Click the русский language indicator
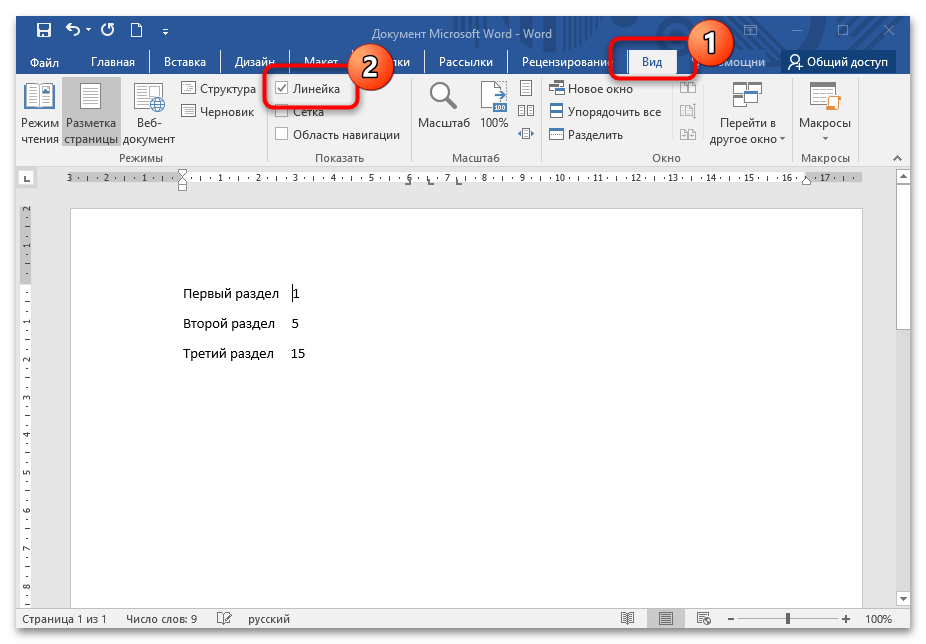Viewport: 926px width, 644px height. click(269, 619)
